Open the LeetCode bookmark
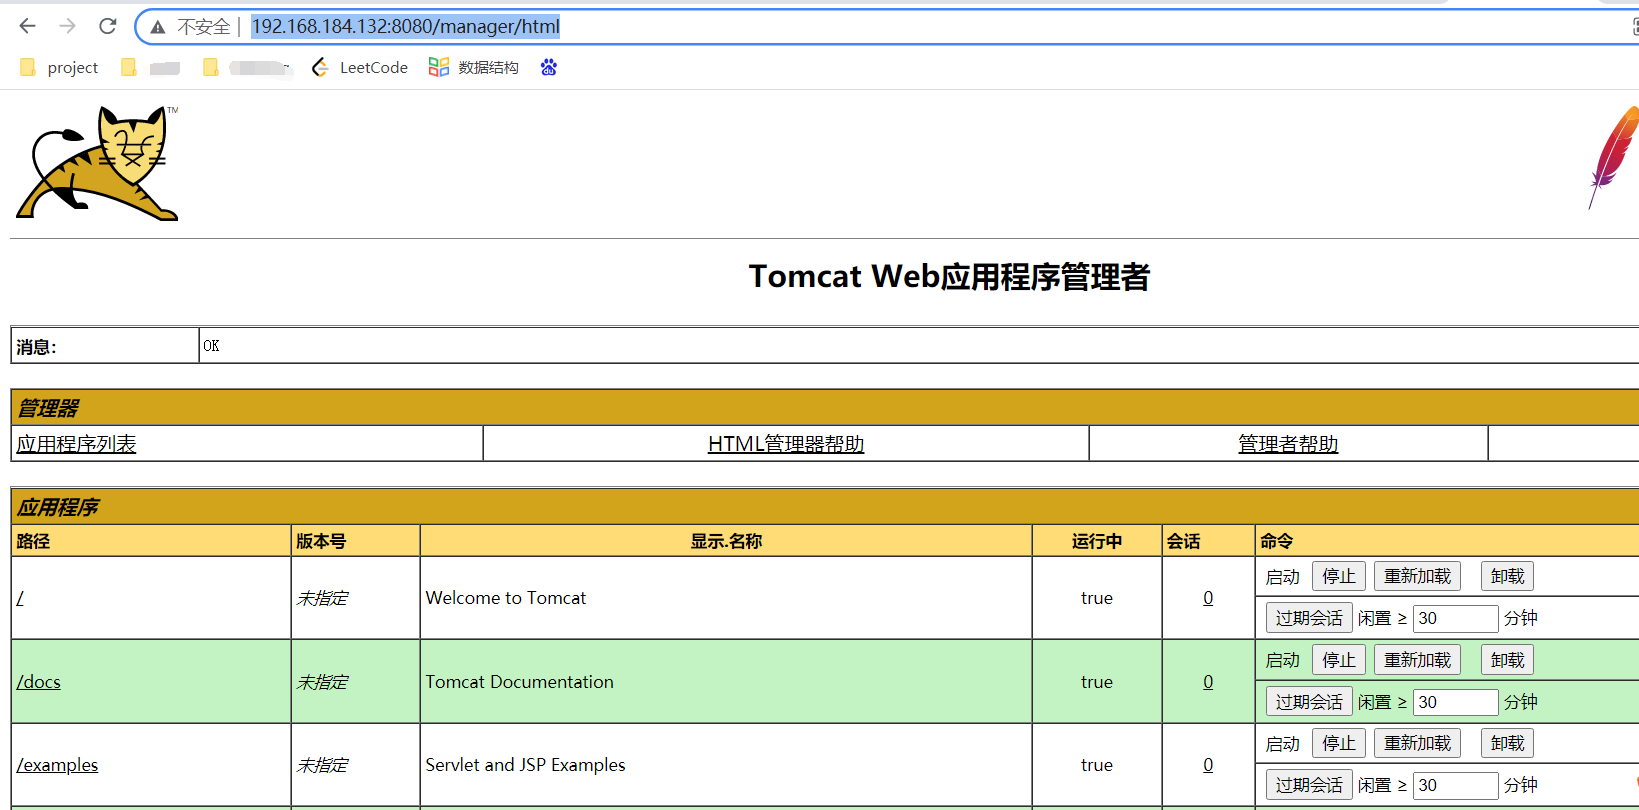 [x=360, y=67]
